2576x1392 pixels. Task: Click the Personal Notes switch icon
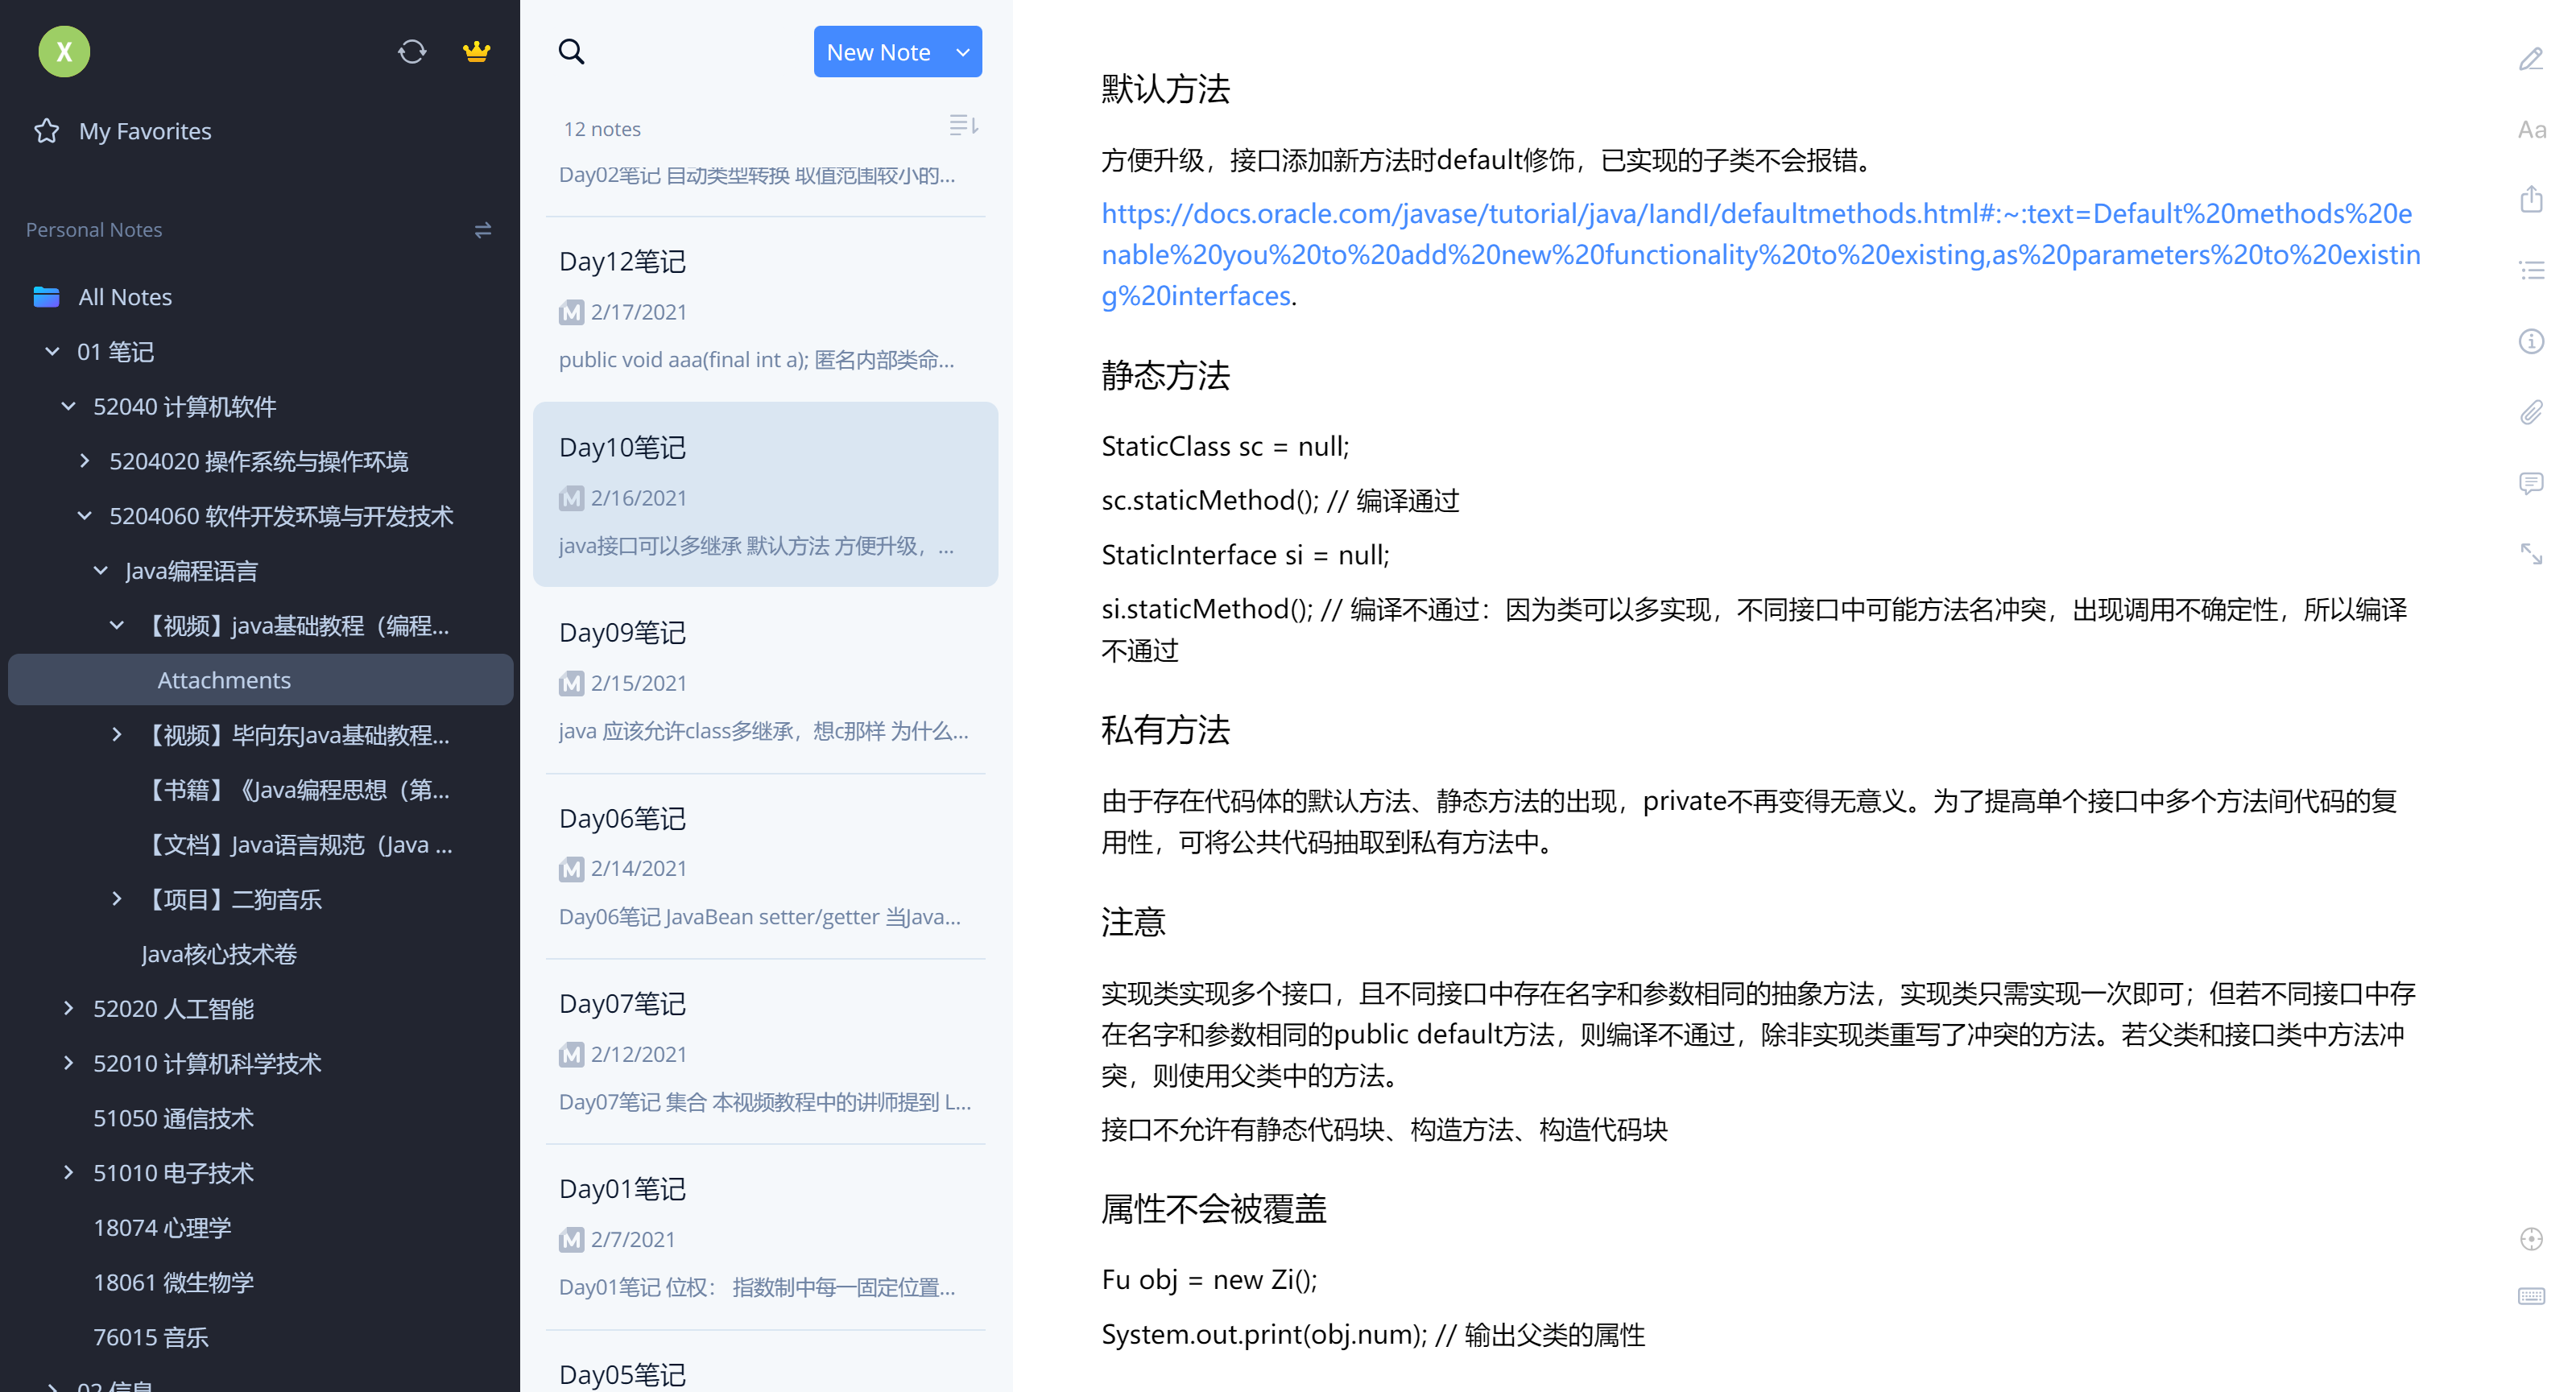pyautogui.click(x=483, y=230)
